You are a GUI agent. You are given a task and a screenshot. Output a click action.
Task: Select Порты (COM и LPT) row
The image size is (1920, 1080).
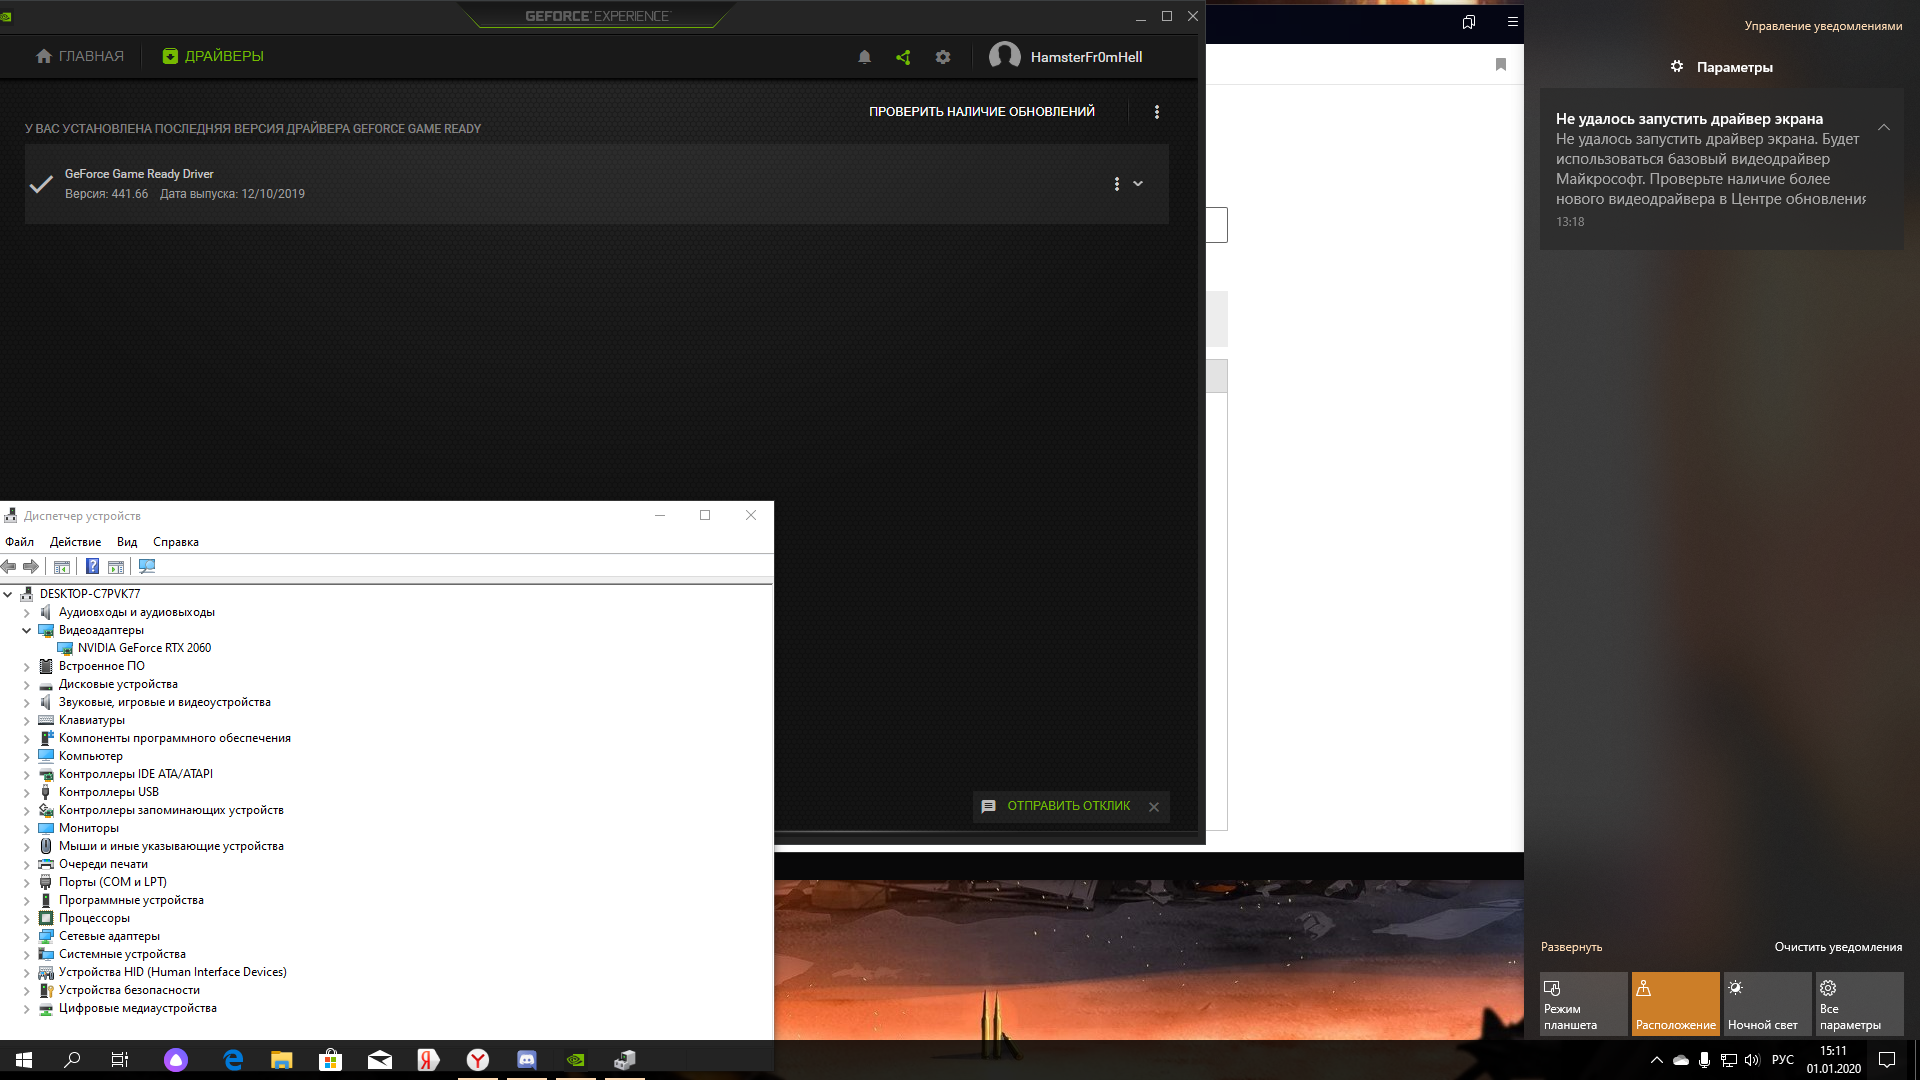click(x=113, y=882)
